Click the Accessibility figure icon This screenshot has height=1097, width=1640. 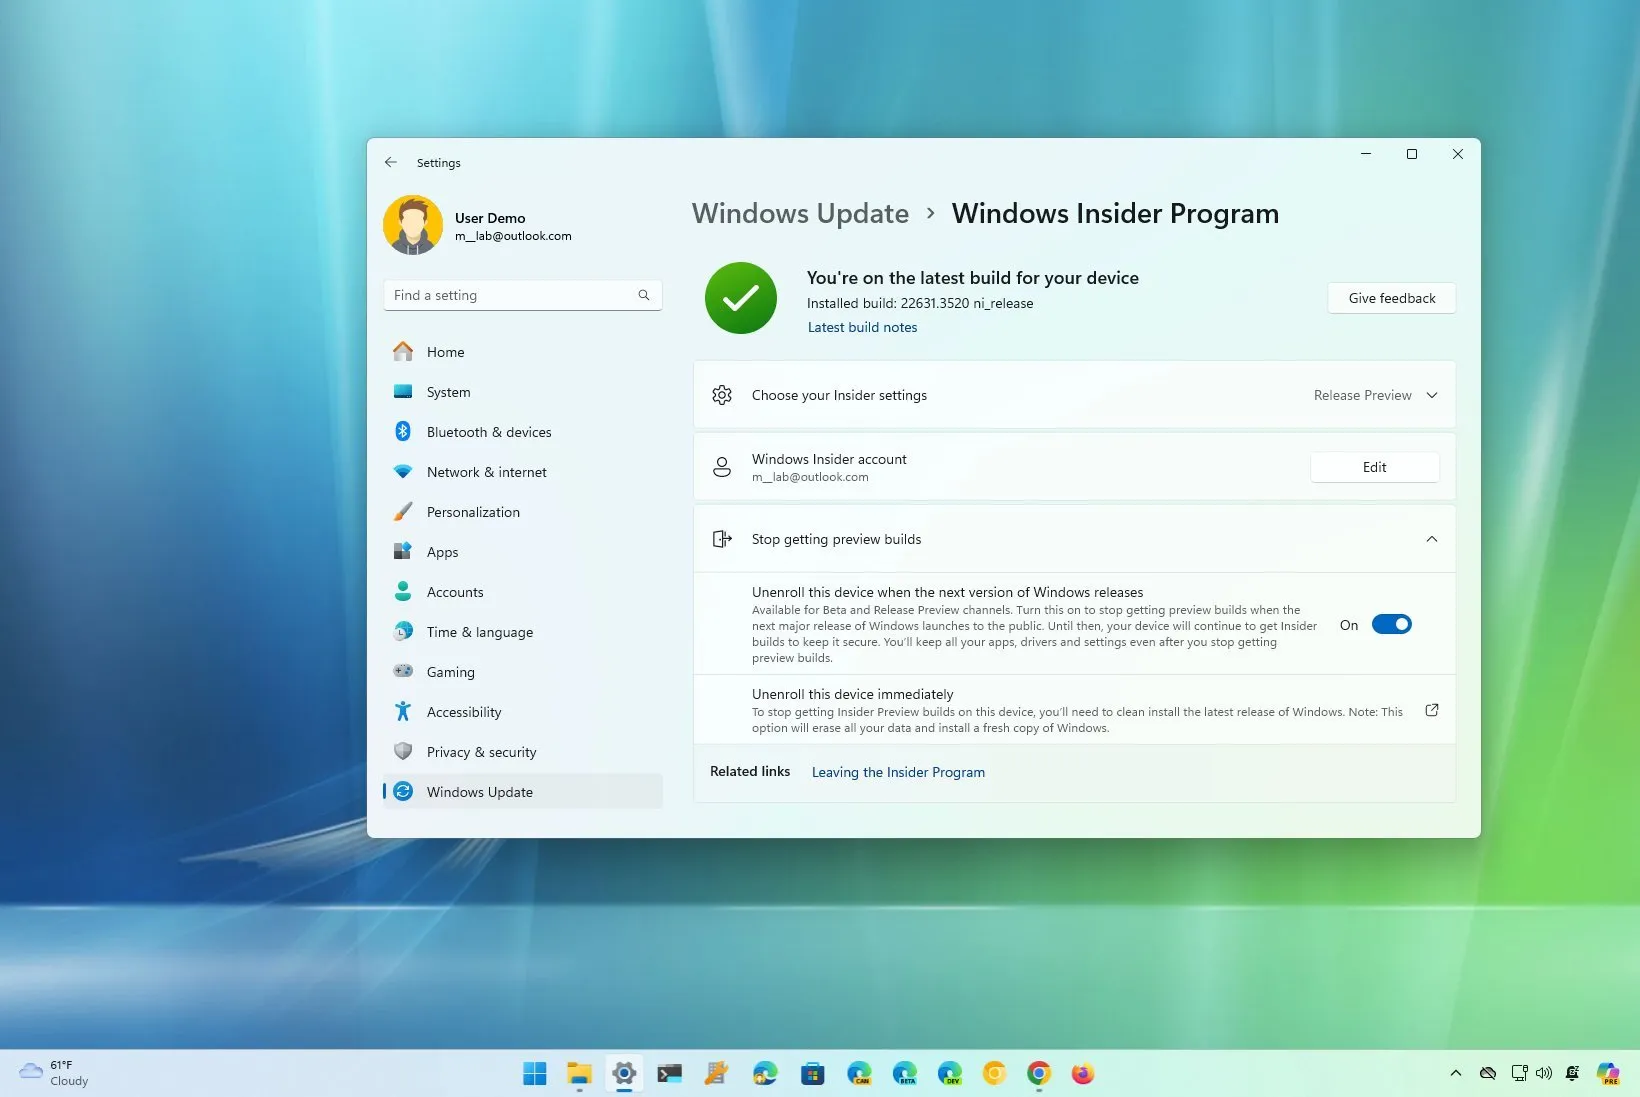point(403,711)
